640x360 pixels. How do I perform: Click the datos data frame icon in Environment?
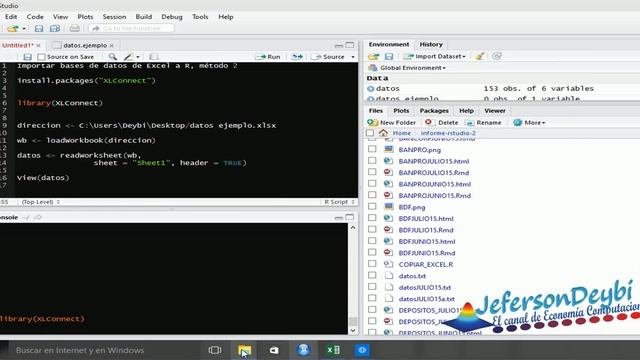pos(370,89)
